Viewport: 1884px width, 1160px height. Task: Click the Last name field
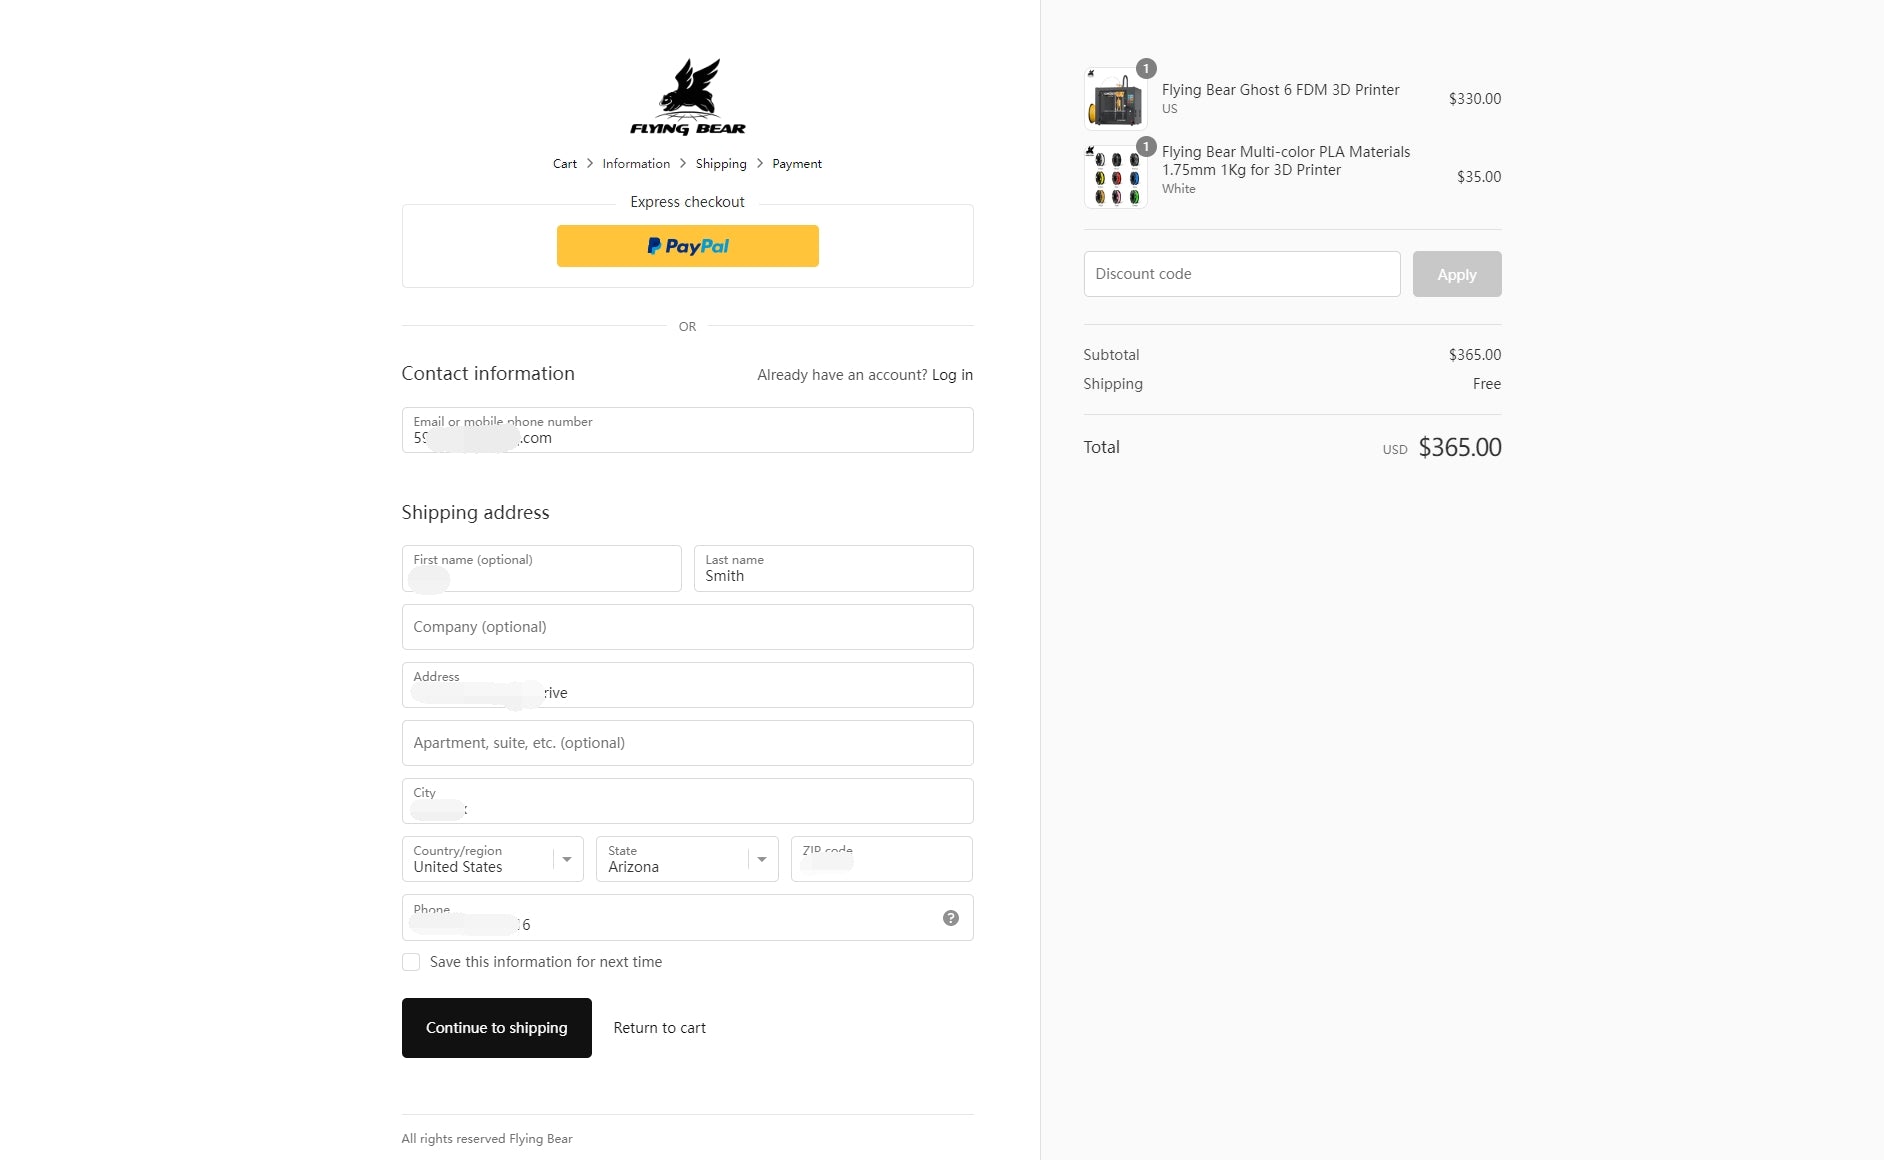coord(833,569)
